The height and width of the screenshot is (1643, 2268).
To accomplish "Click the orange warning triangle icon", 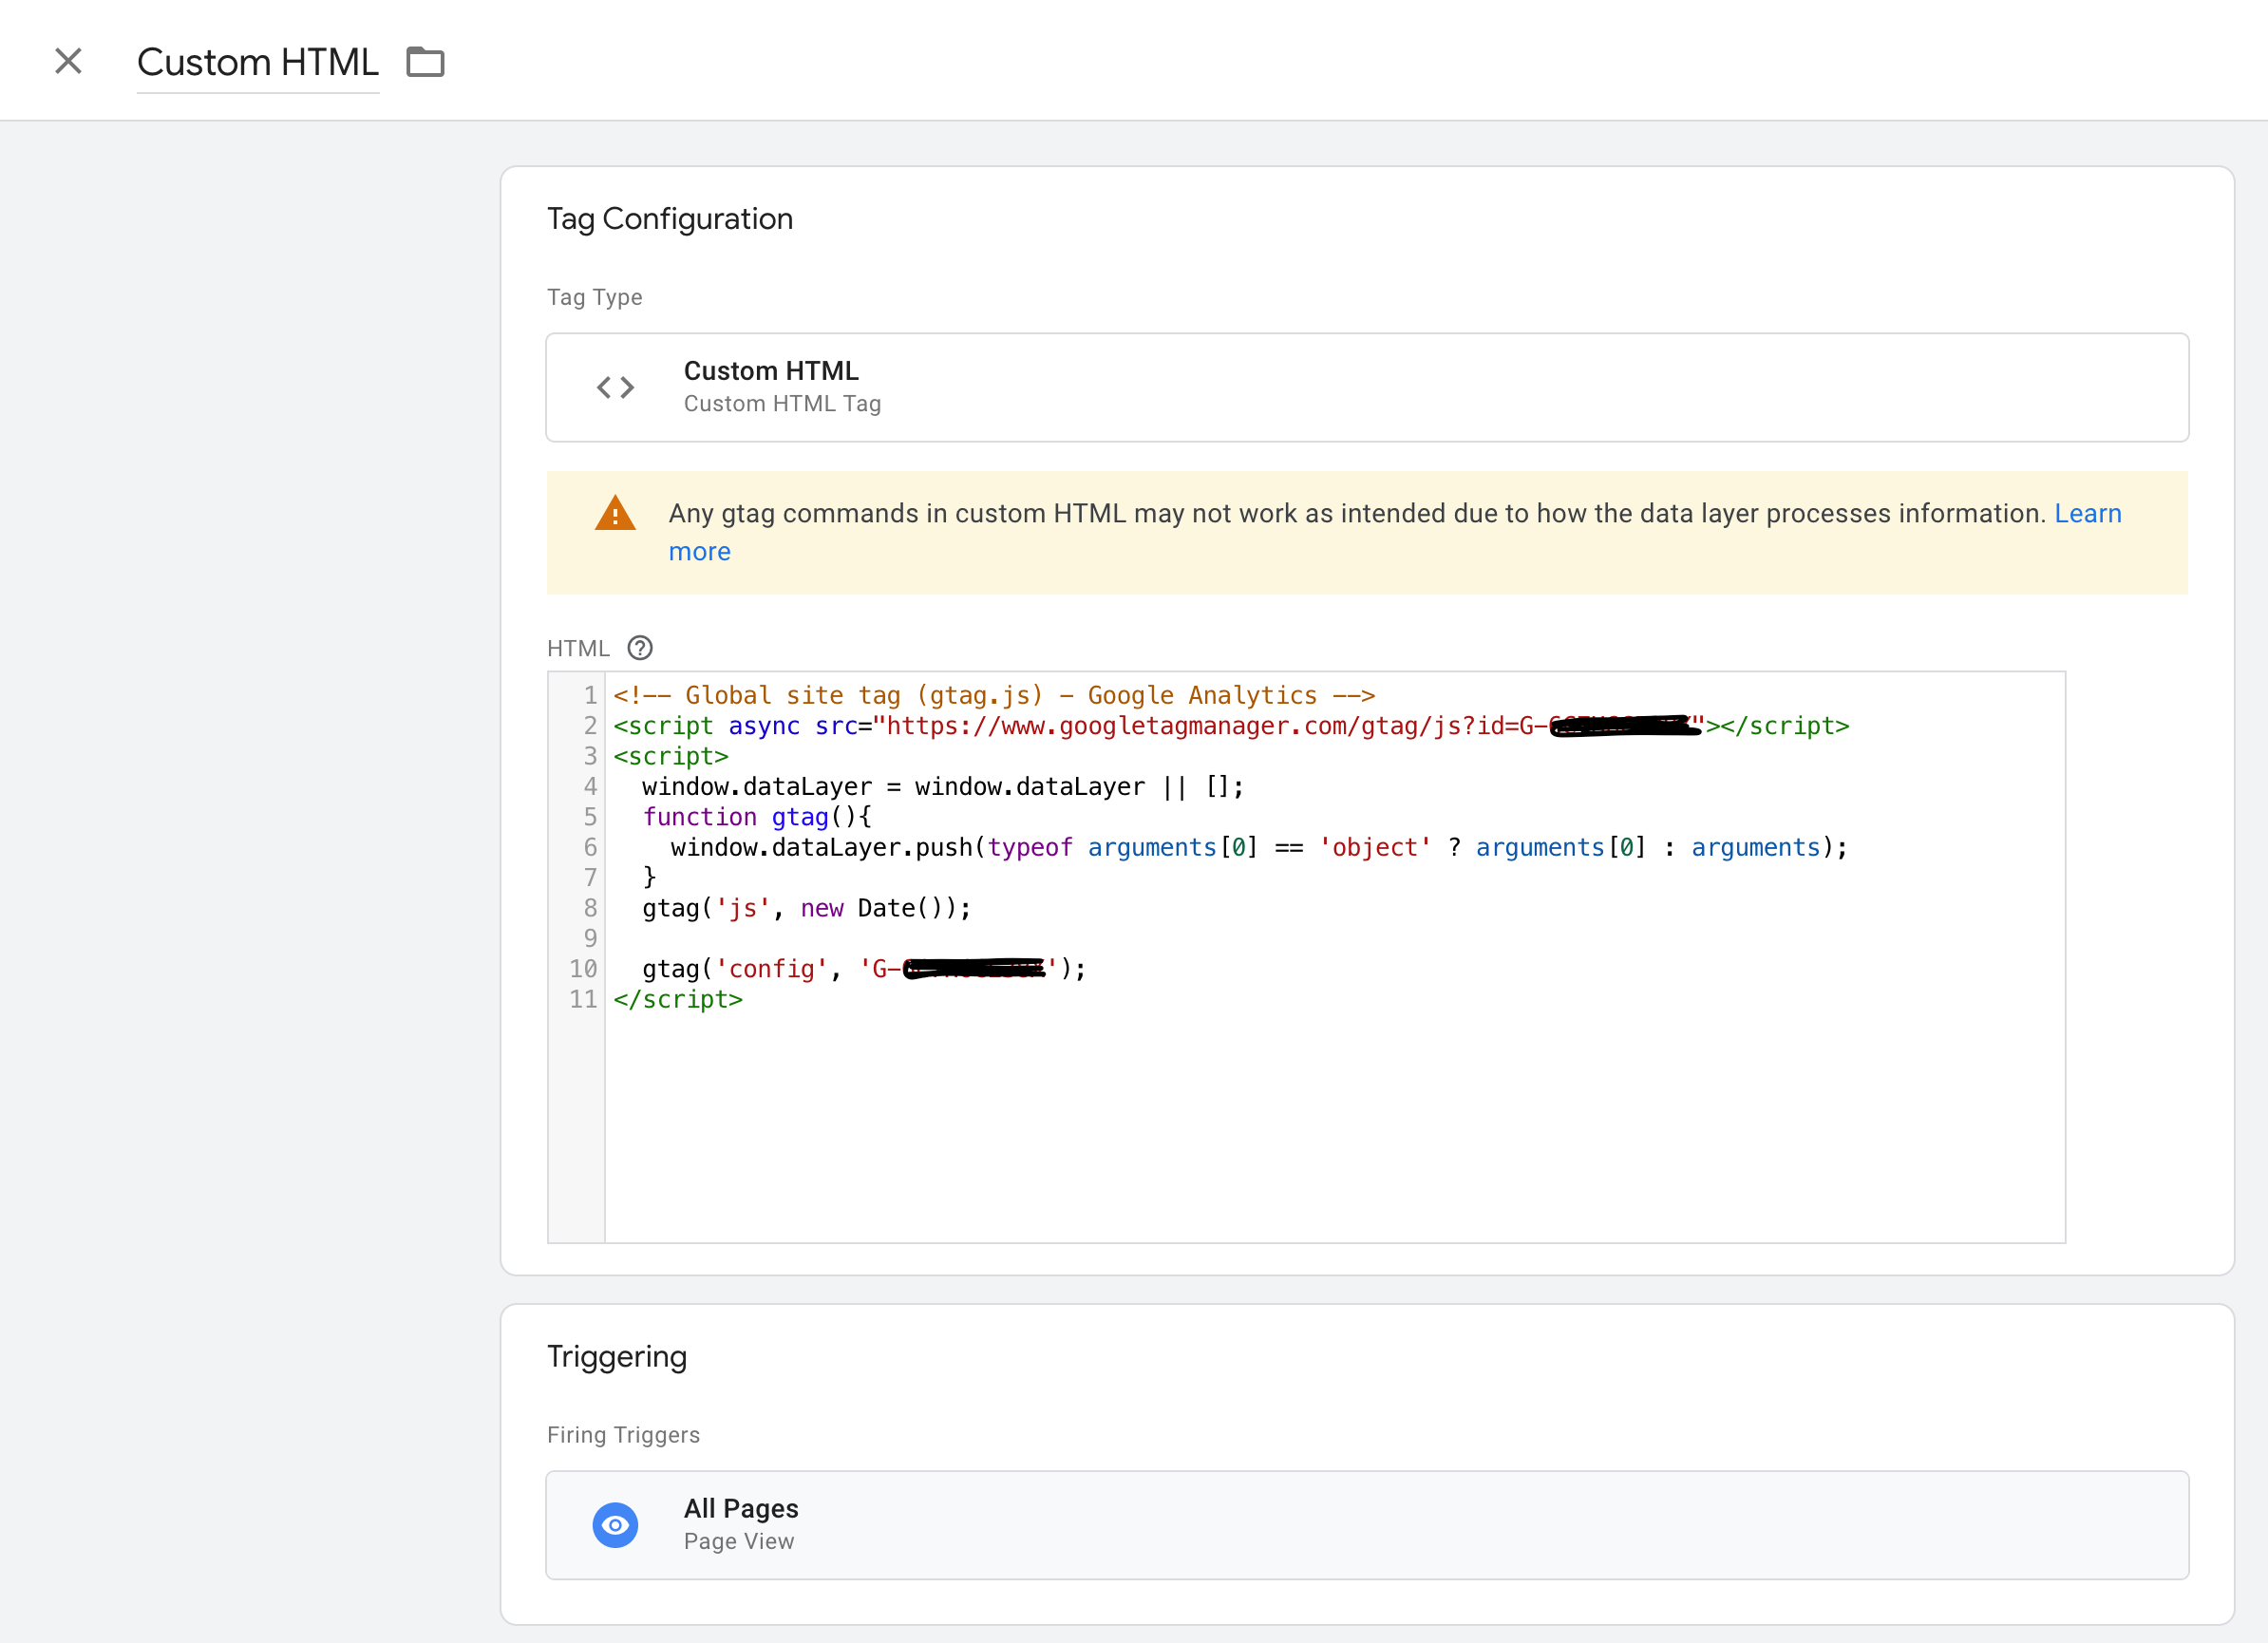I will (x=615, y=514).
